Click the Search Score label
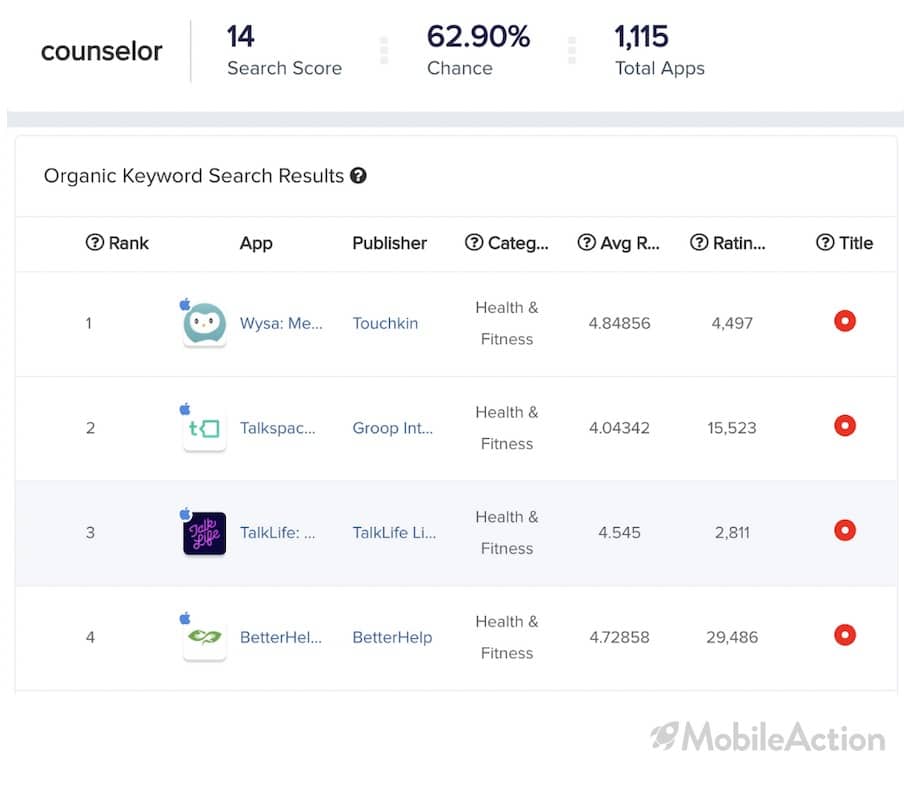 click(284, 68)
